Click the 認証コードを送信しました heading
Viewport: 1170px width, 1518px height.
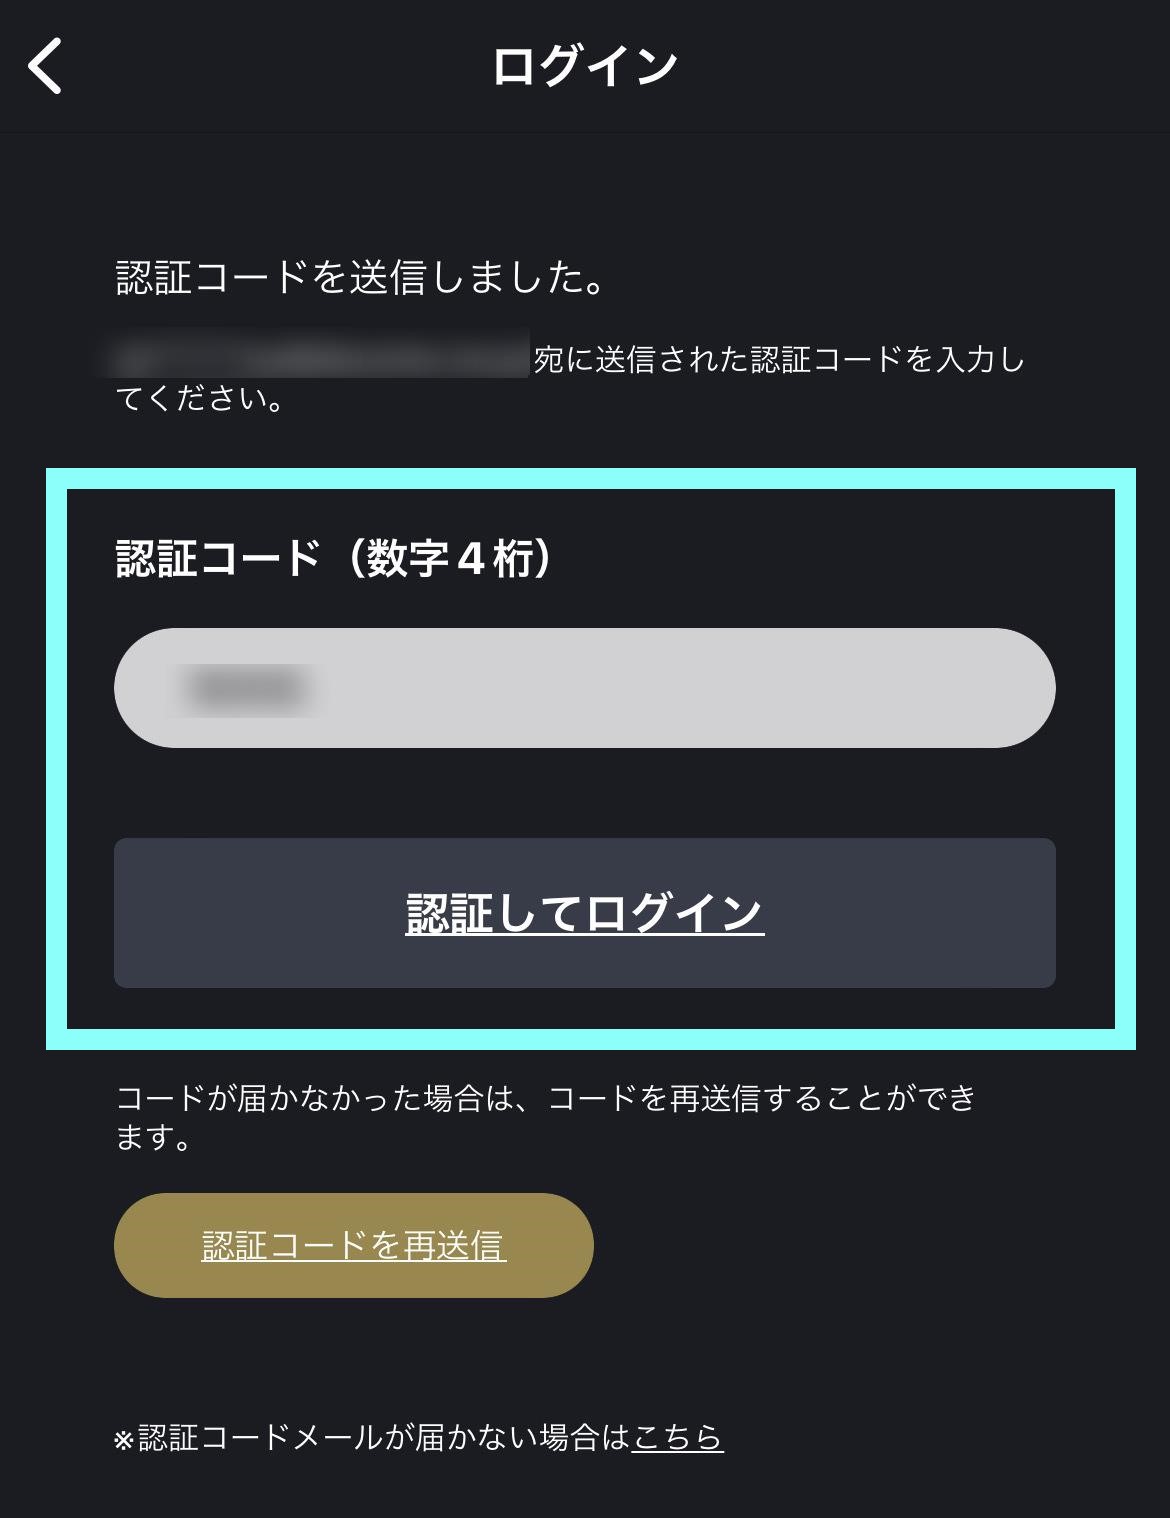[361, 278]
